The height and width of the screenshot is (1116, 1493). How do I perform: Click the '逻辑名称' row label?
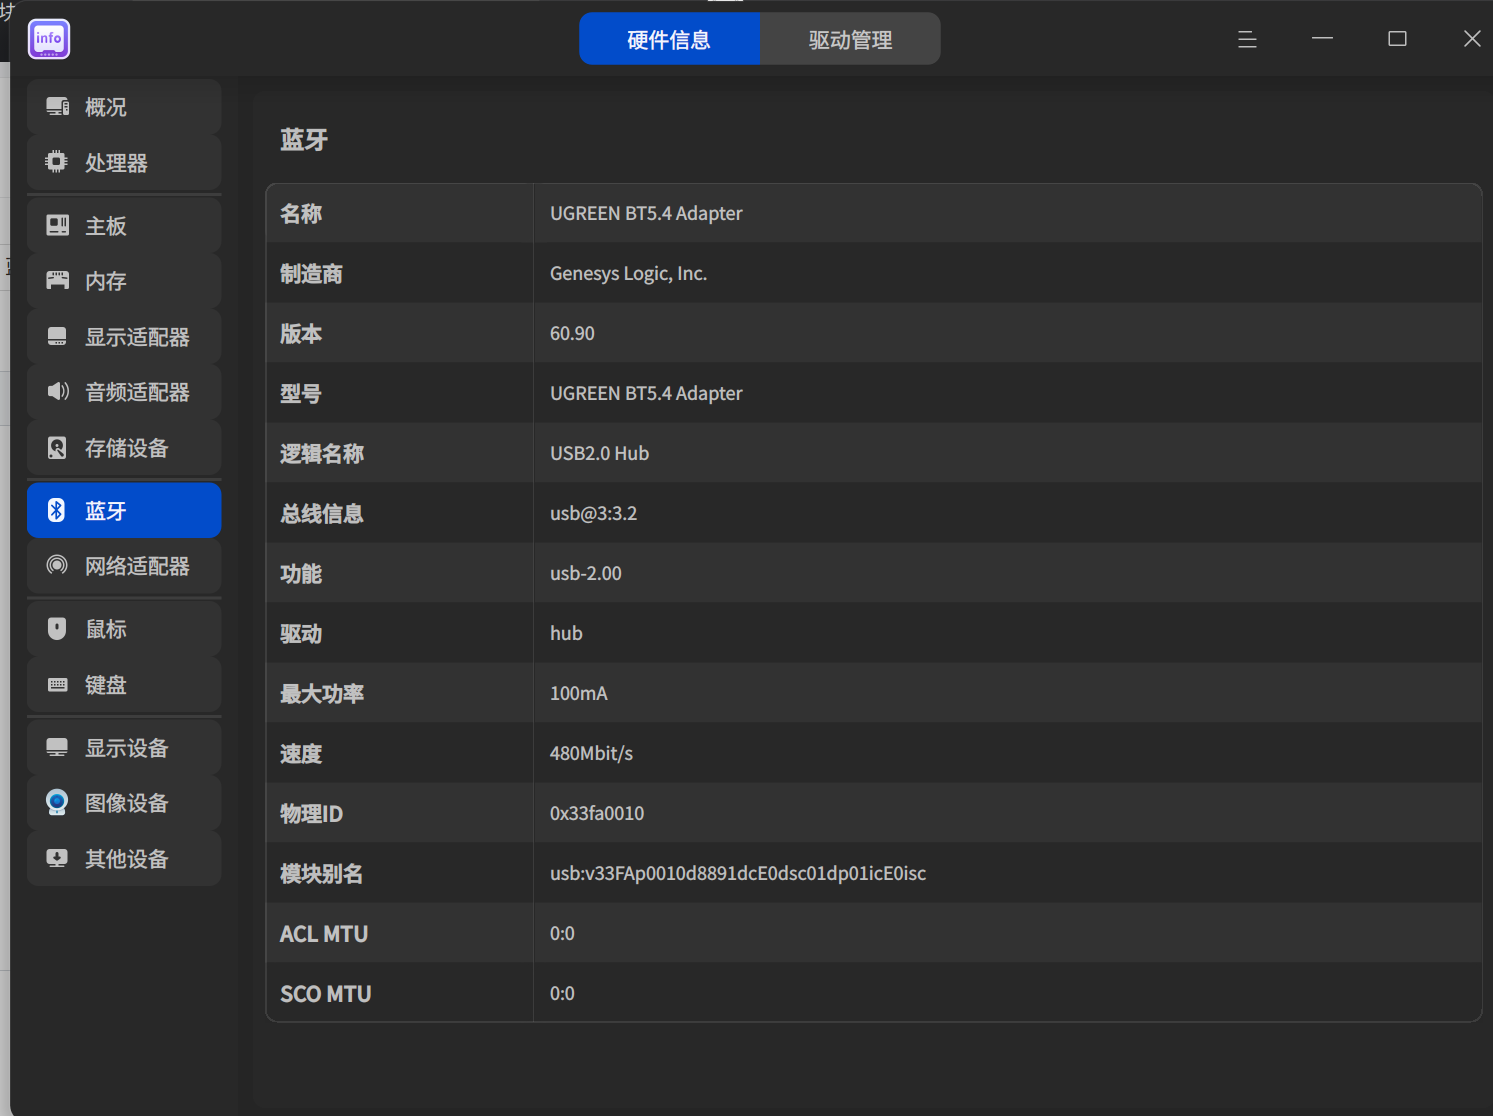322,453
